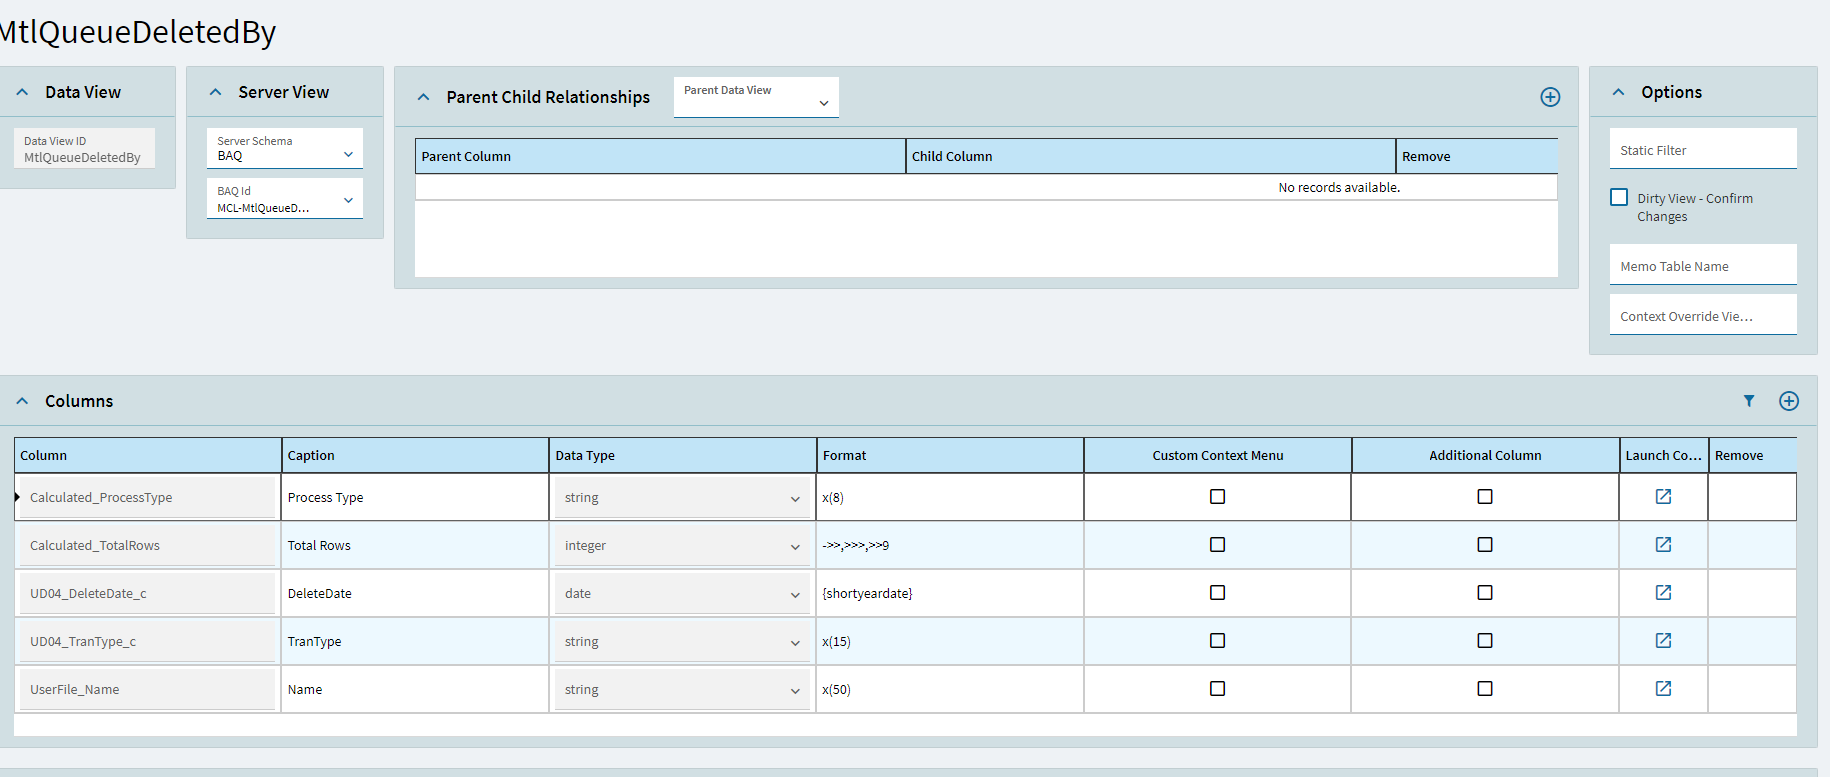Sort by the Child Column header

(1150, 156)
